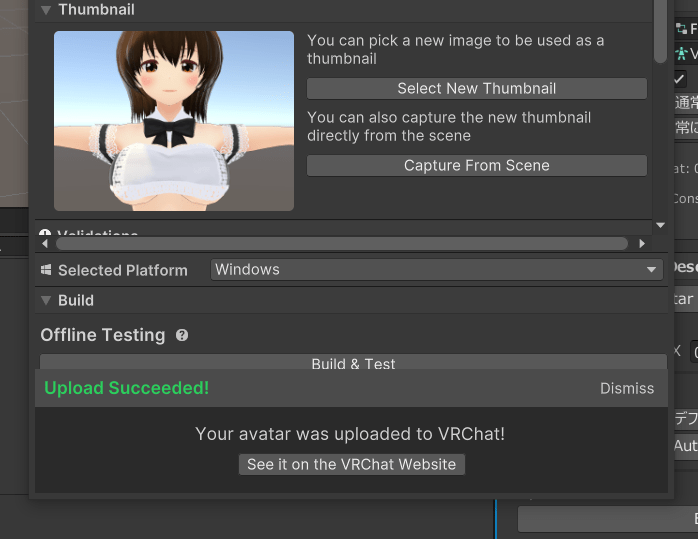
Task: Open See it on the VRChat Website
Action: click(351, 464)
